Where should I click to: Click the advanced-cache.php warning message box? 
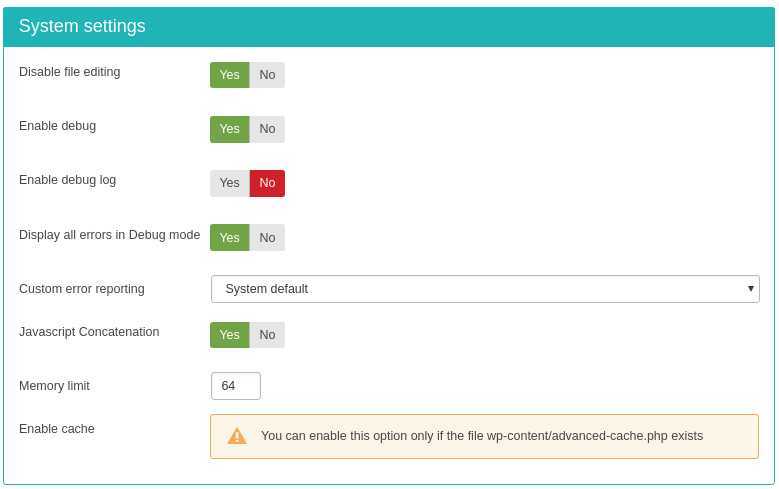tap(484, 436)
